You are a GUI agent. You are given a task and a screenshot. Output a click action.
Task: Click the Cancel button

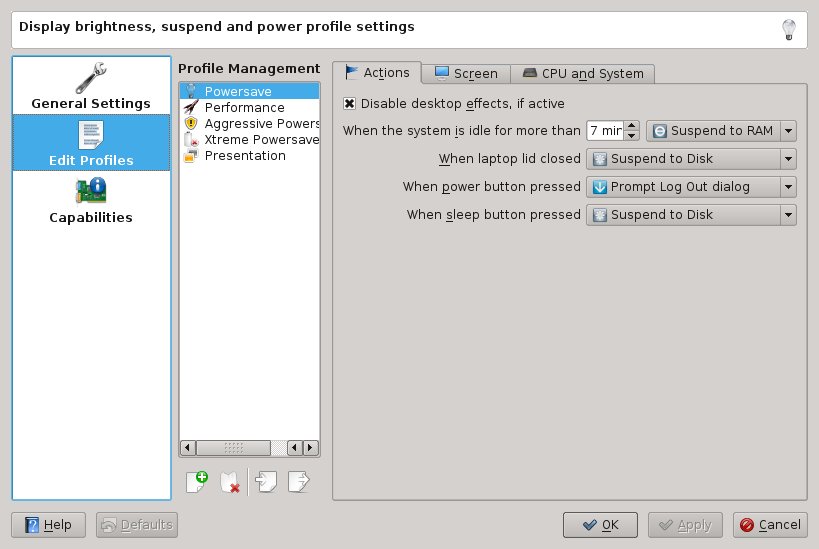point(770,525)
